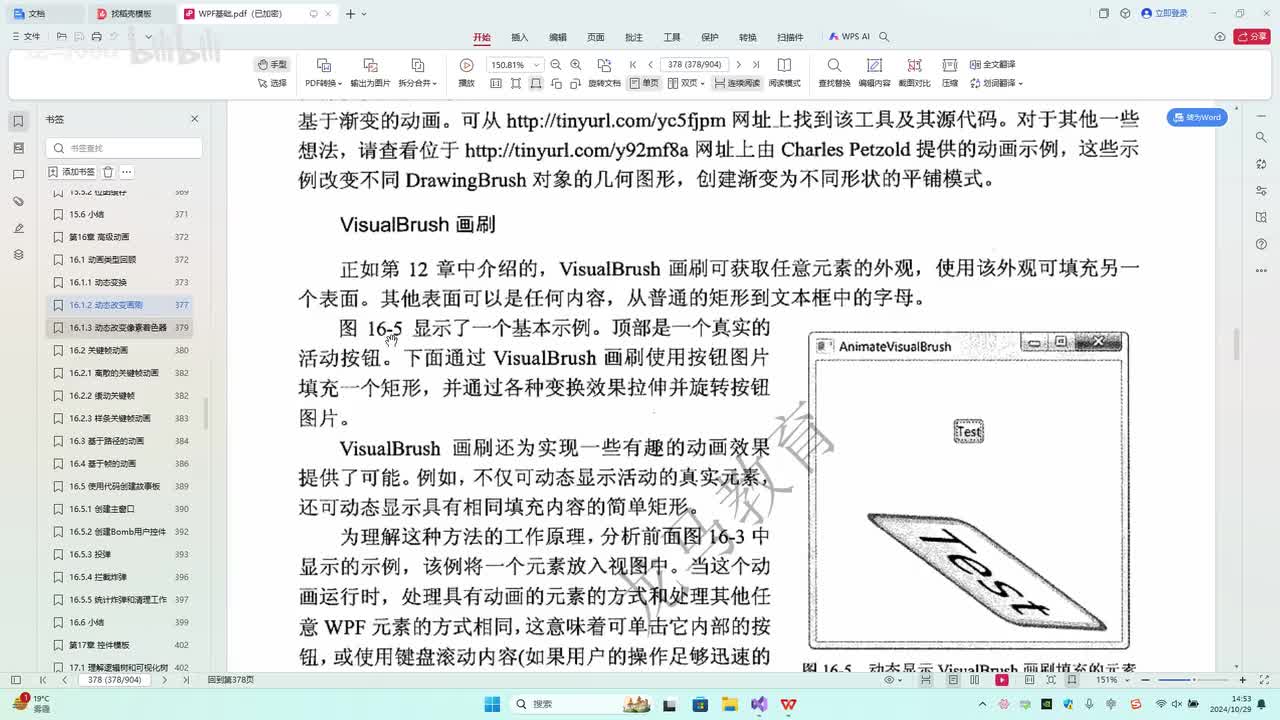1280x720 pixels.
Task: Open the layers sidebar icon
Action: 18,255
